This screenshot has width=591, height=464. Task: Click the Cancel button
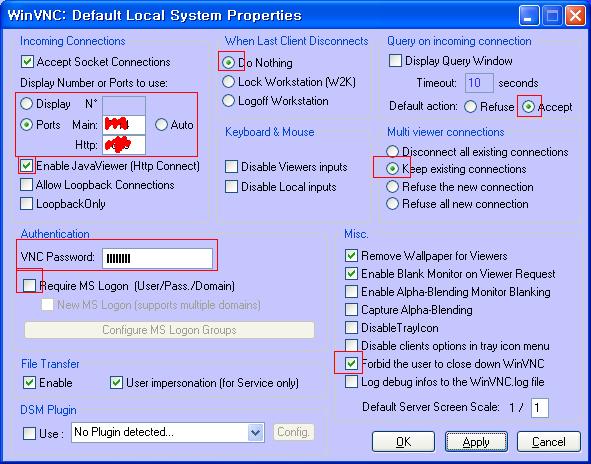click(549, 442)
